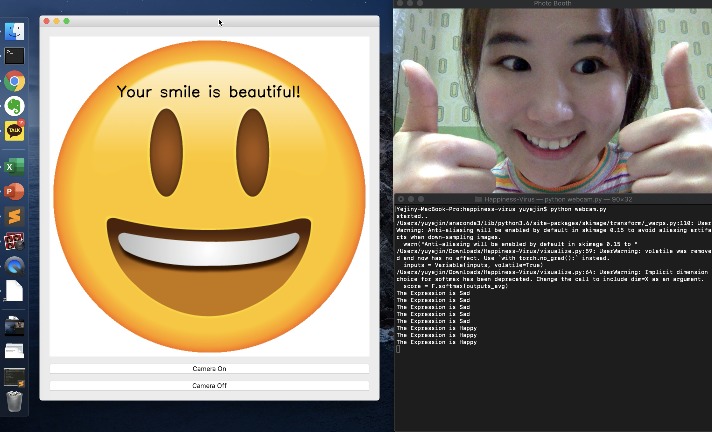The height and width of the screenshot is (432, 712).
Task: Click the 'score = F.softmax' line in Terminal
Action: (x=455, y=286)
